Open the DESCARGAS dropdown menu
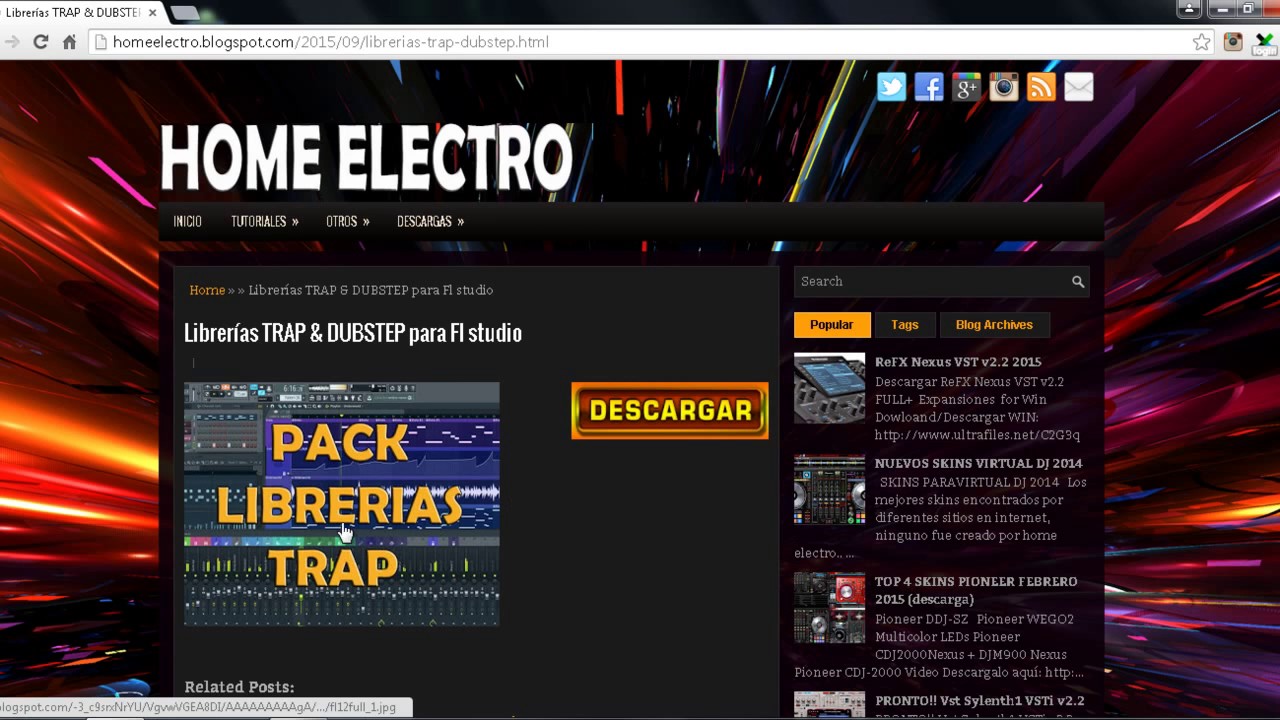The width and height of the screenshot is (1280, 720). pos(430,221)
